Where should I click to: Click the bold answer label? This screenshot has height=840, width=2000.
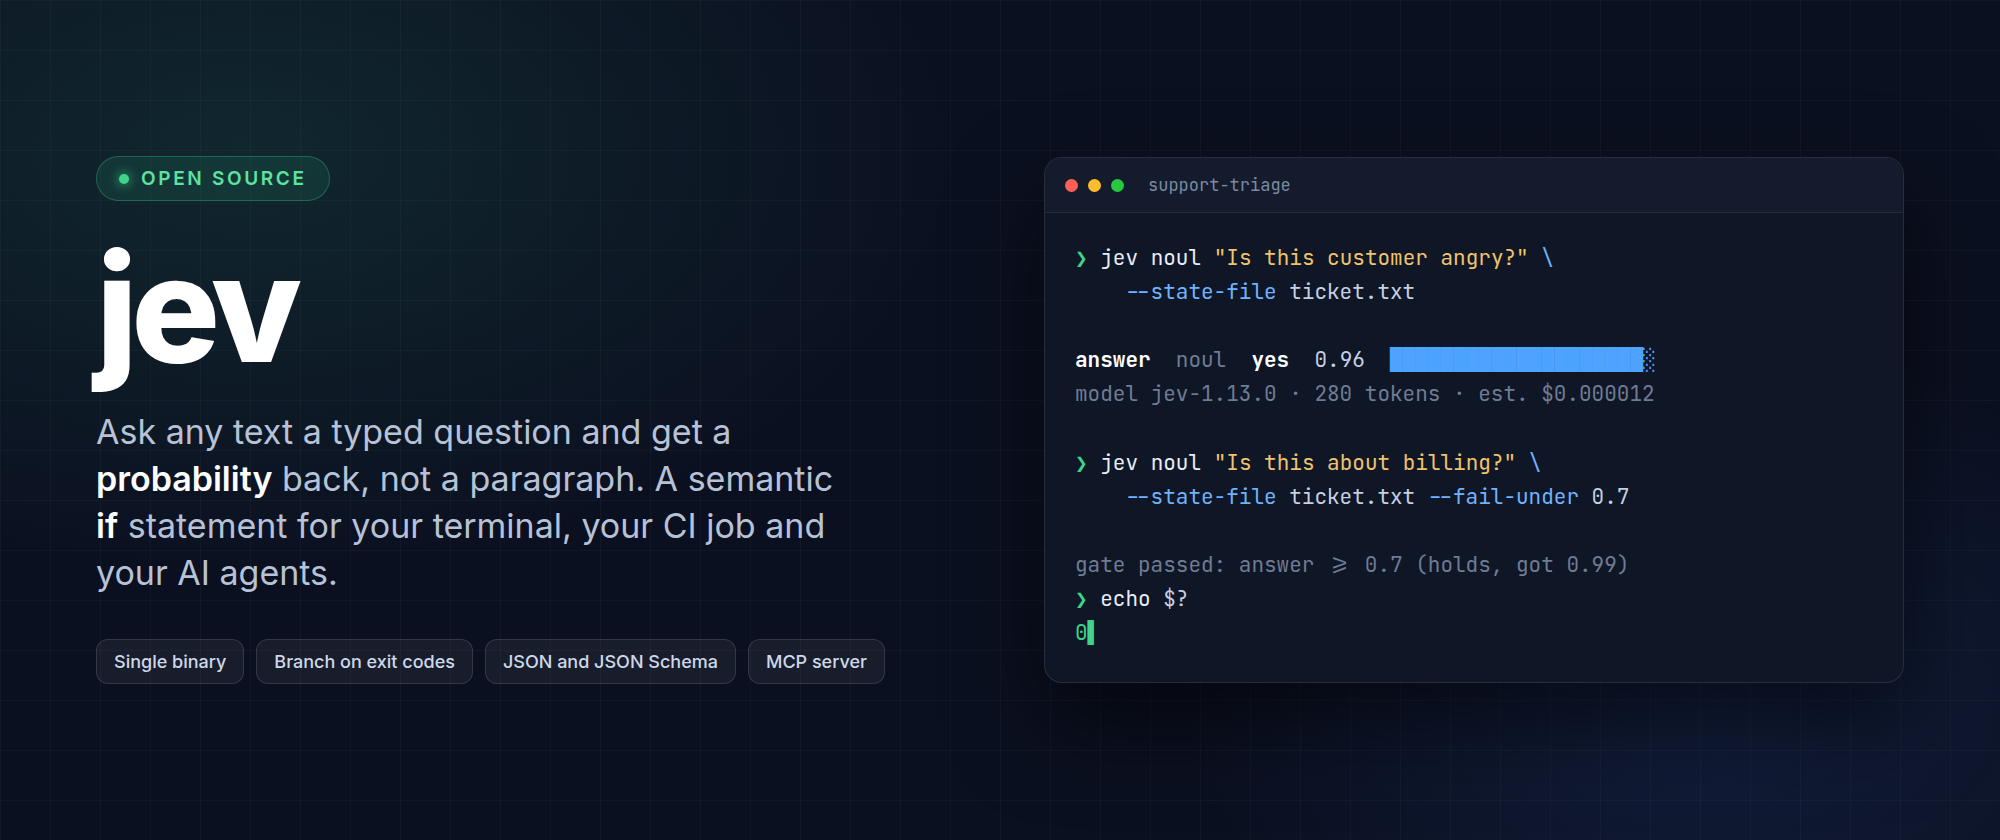[x=1113, y=360]
